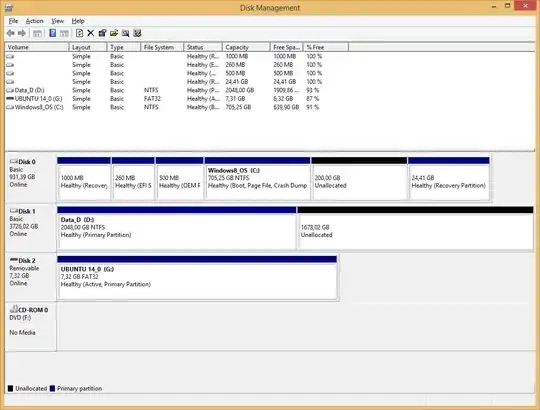Screen dimensions: 540x410
Task: Select the CD-ROM 0 disc icon
Action: pyautogui.click(x=14, y=309)
